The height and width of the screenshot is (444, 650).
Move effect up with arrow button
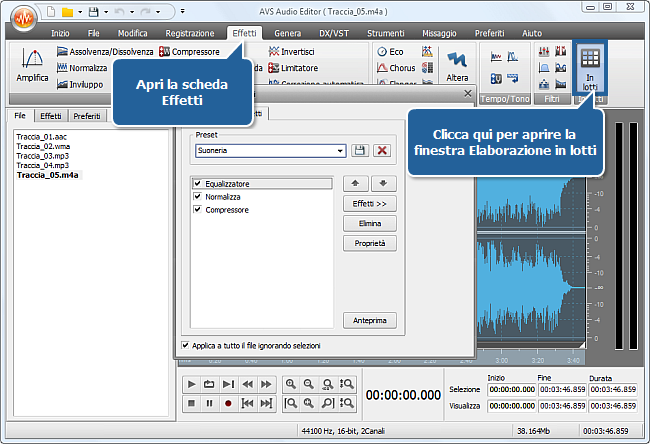point(356,184)
